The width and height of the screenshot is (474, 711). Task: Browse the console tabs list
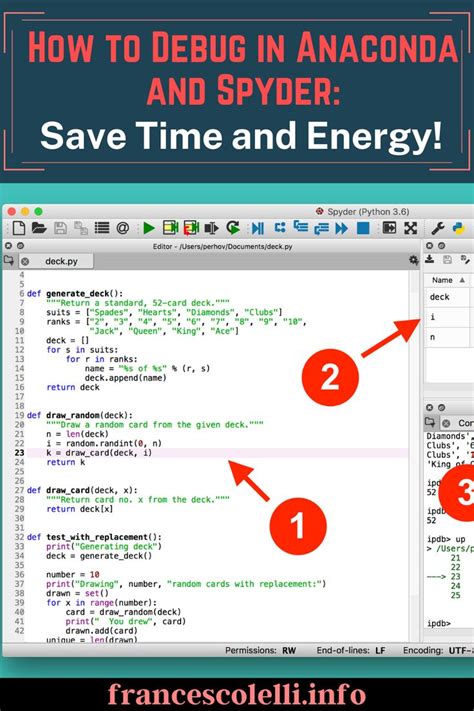click(430, 423)
